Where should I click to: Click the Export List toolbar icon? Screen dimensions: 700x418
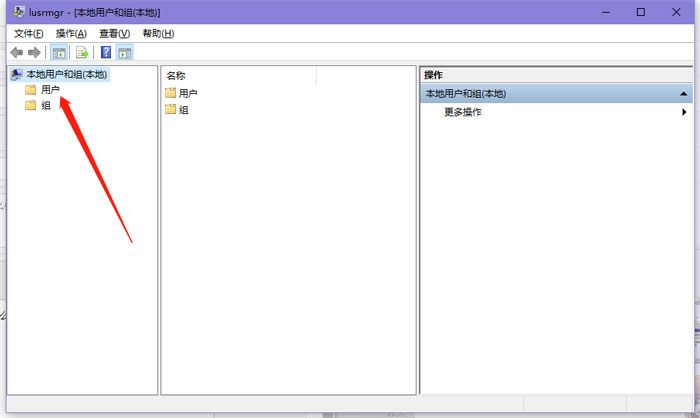tap(82, 53)
